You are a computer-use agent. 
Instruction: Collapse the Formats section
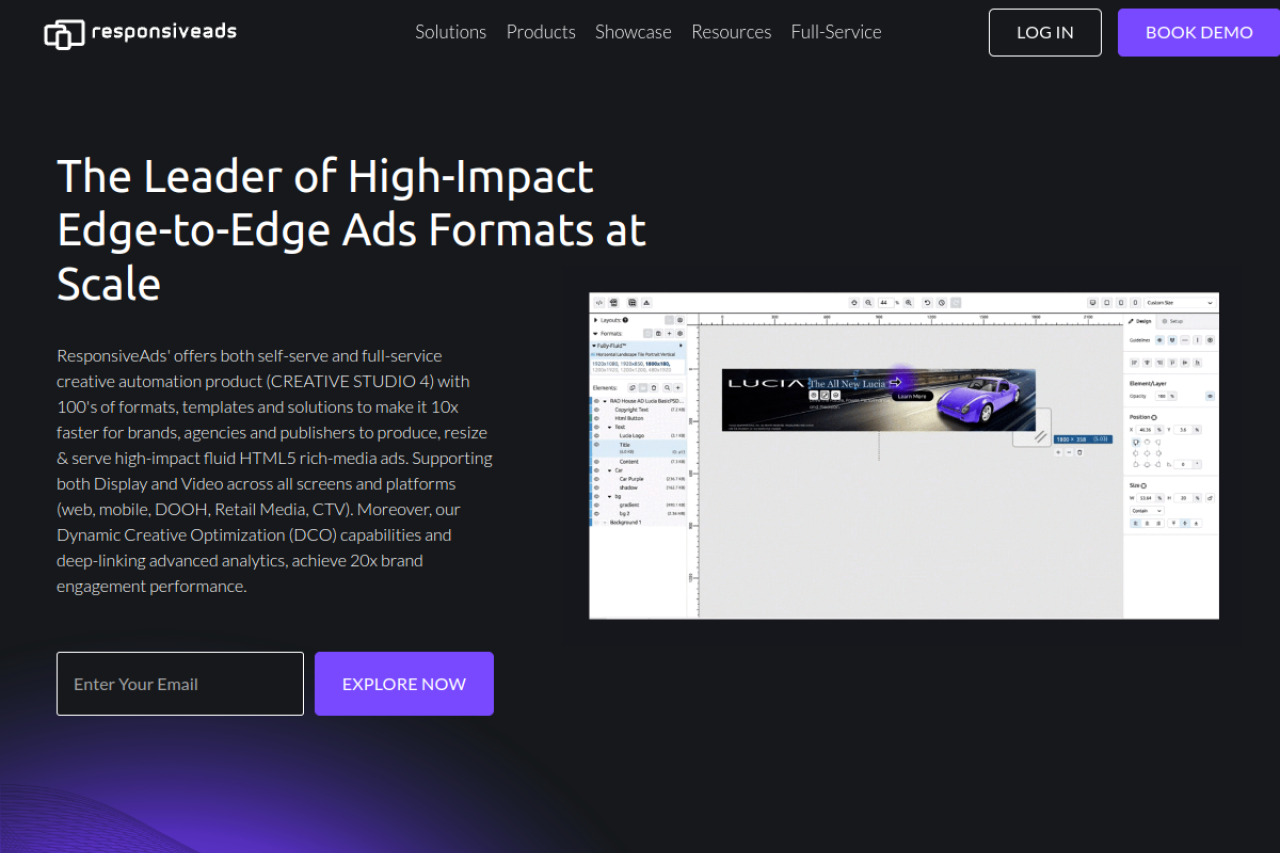point(596,333)
